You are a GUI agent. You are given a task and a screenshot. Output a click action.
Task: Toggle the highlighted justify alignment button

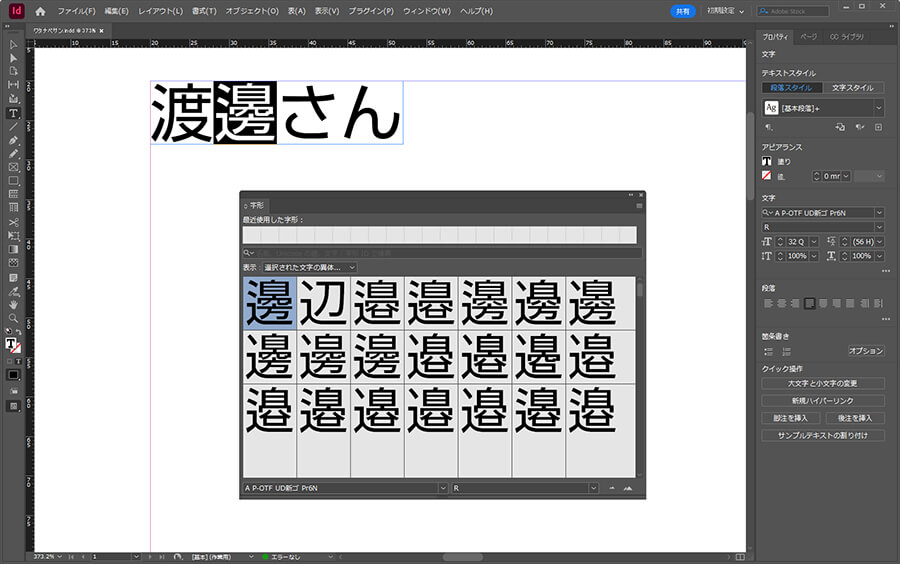[810, 303]
